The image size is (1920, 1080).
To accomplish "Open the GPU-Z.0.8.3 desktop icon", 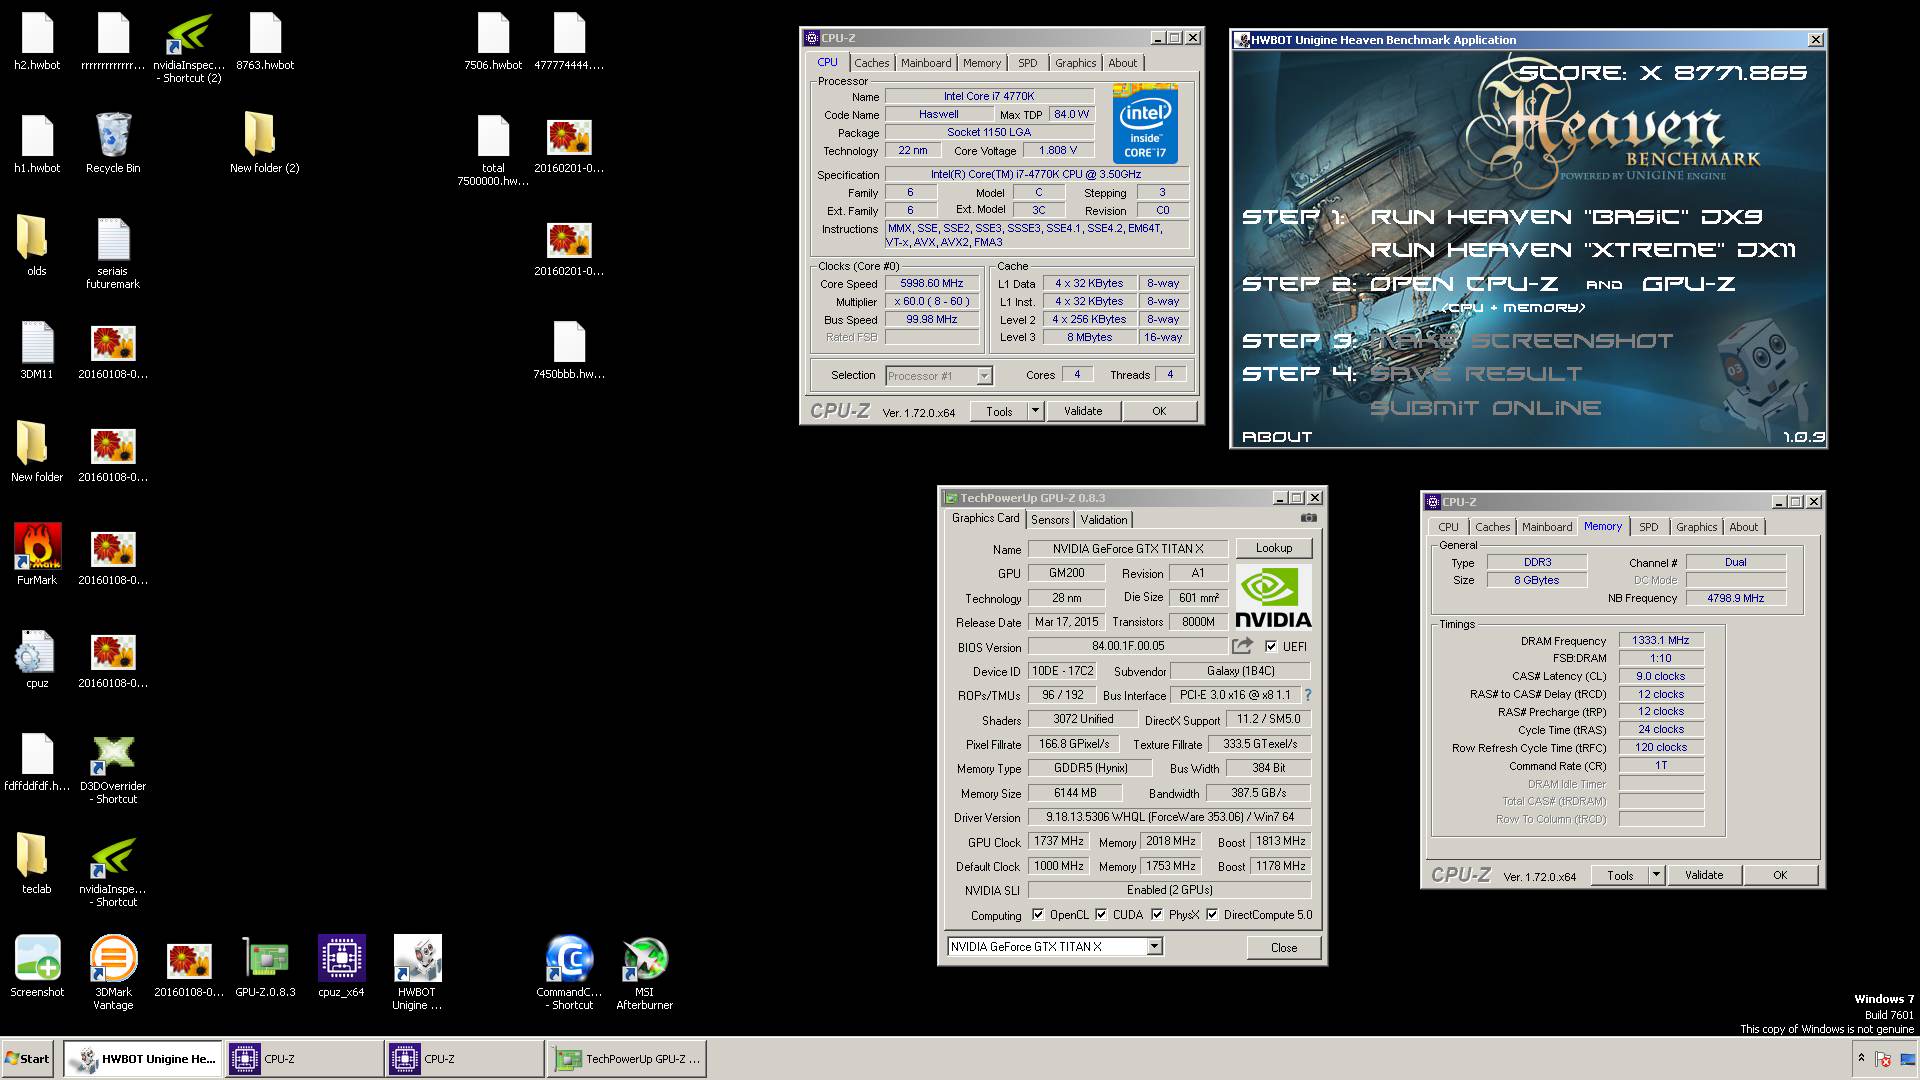I will pos(265,966).
